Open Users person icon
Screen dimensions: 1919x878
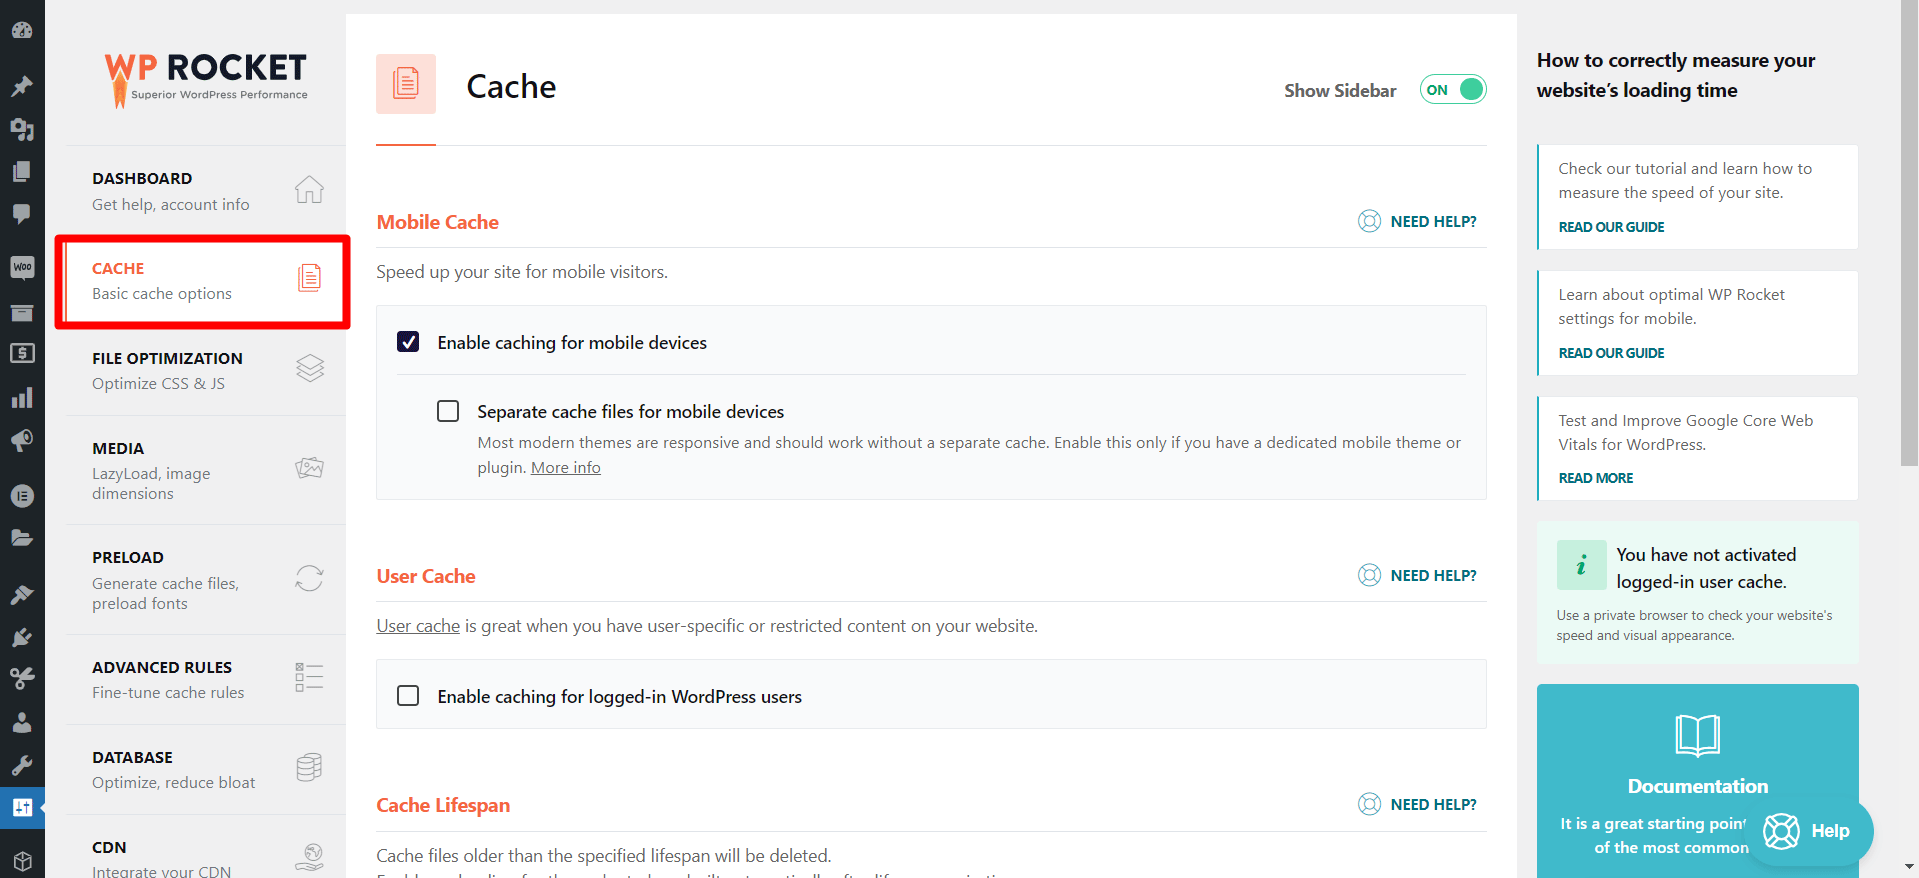pos(22,722)
